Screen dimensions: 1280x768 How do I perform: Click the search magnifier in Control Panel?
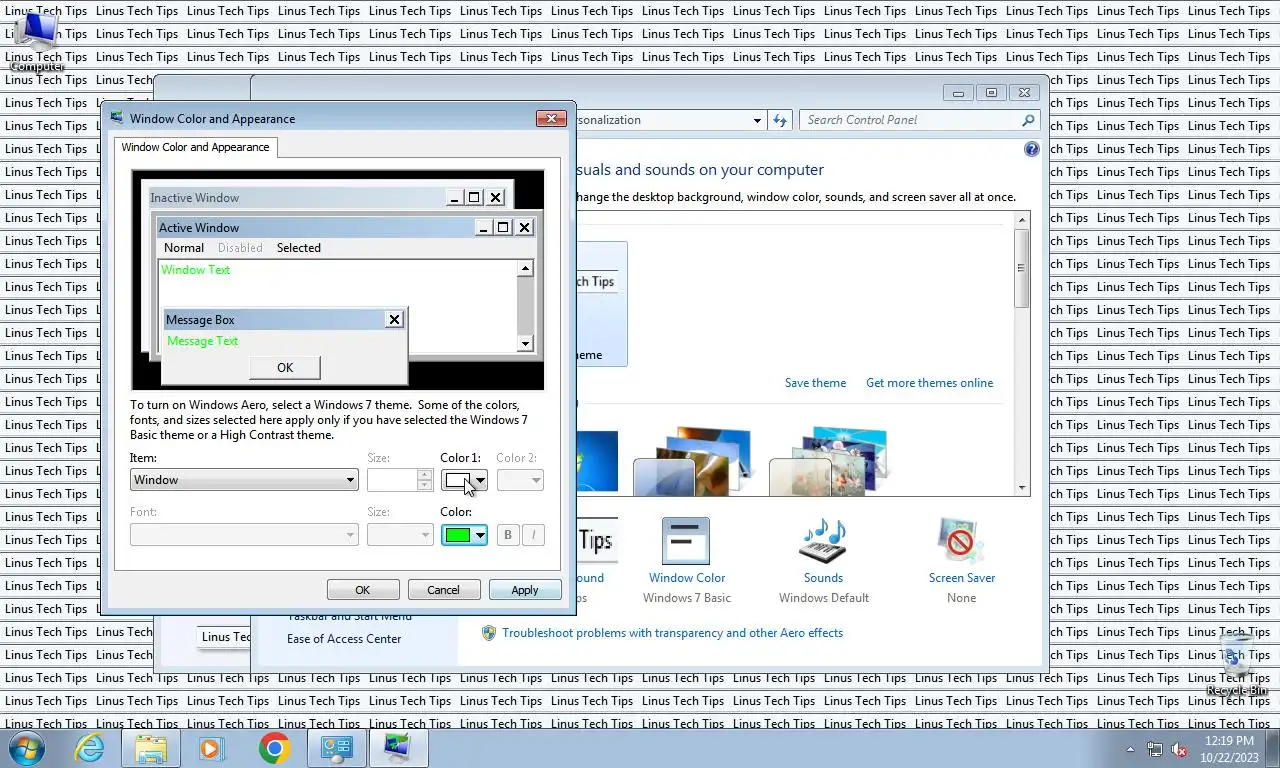(1028, 120)
